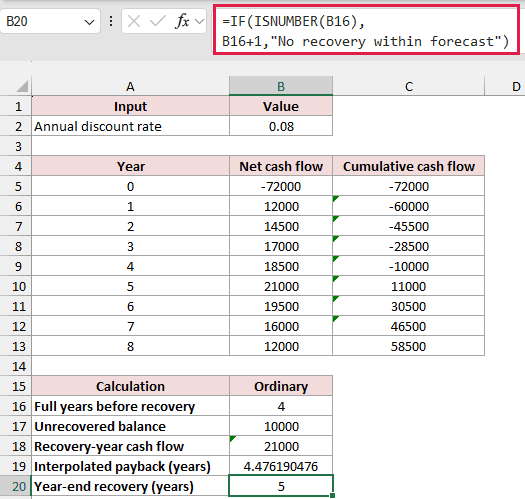
Task: Click inside the formula bar text
Action: (x=366, y=31)
